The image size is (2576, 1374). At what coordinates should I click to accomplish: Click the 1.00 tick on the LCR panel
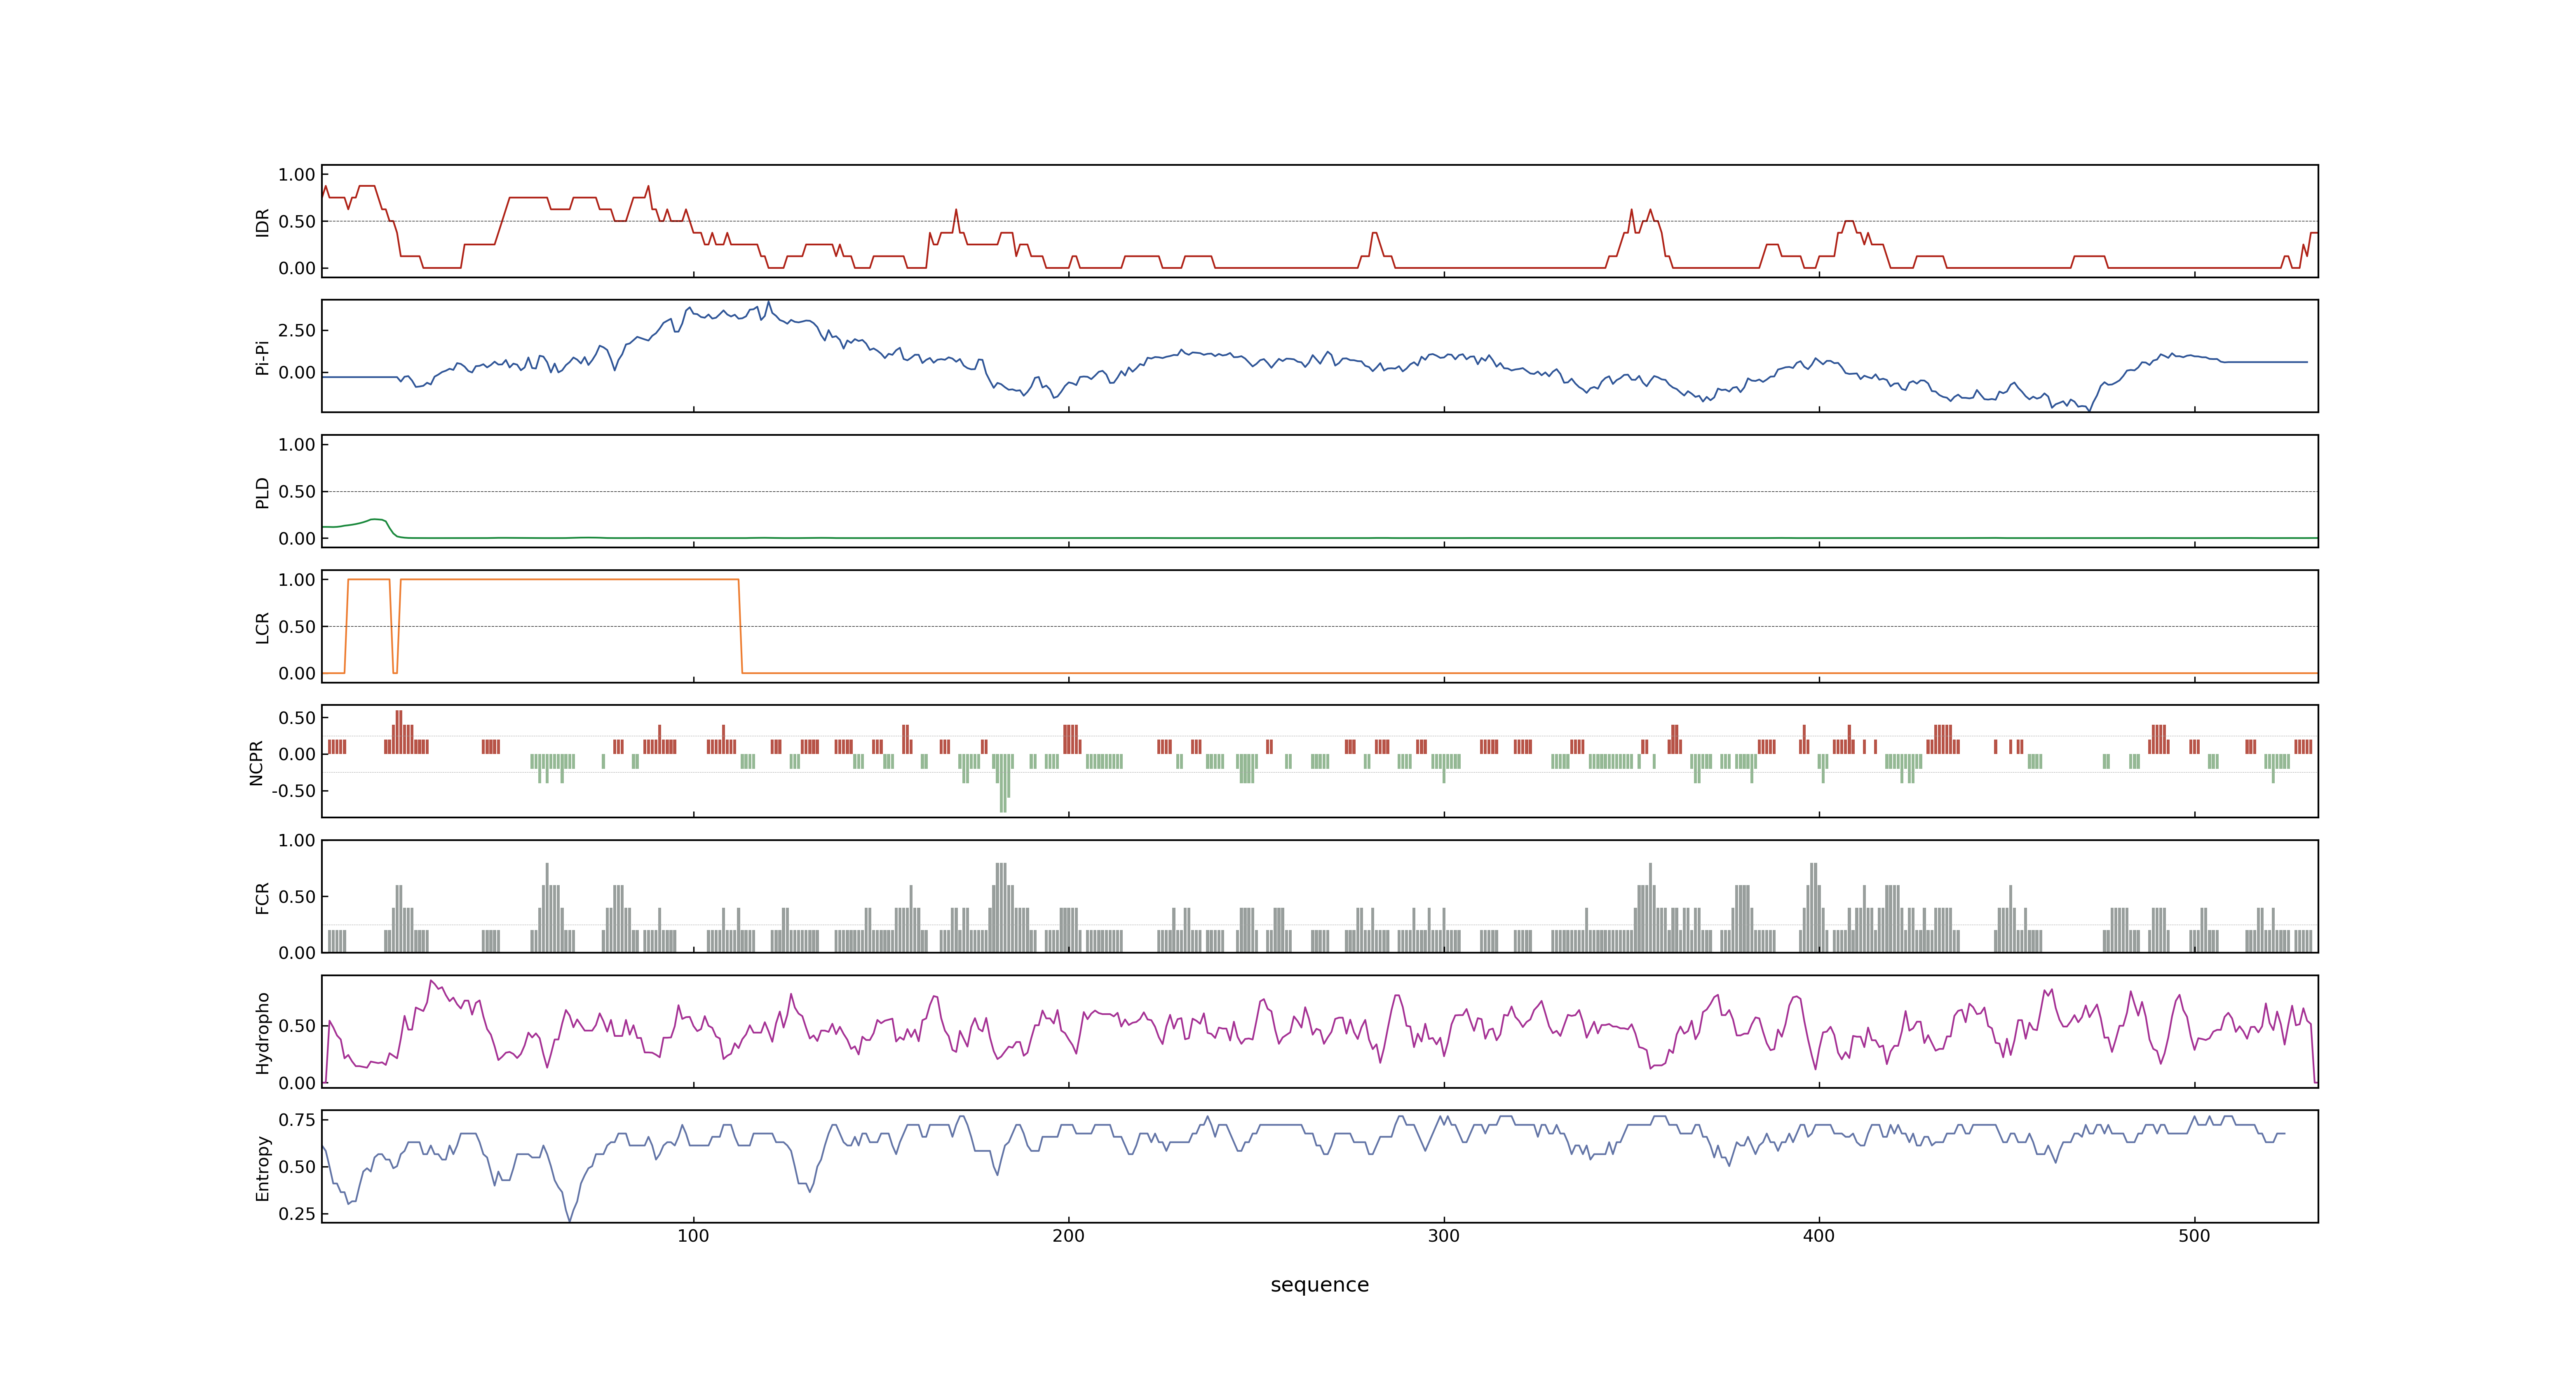297,580
